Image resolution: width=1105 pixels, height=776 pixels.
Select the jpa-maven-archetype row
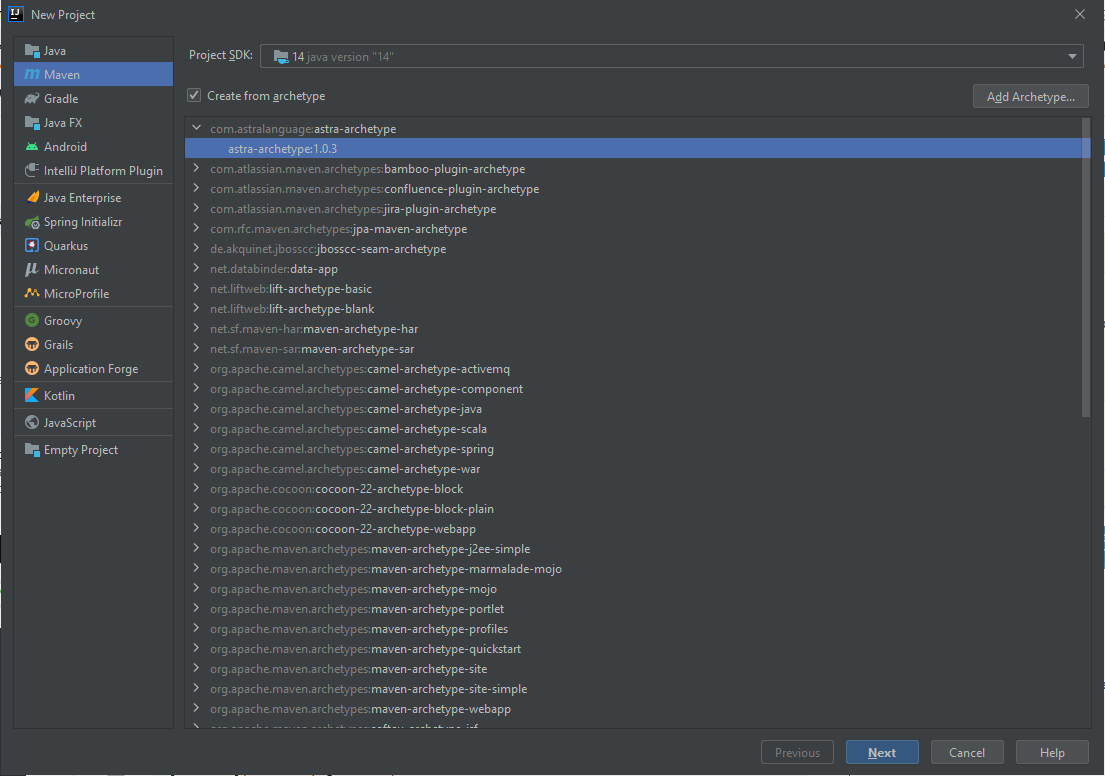(x=634, y=229)
